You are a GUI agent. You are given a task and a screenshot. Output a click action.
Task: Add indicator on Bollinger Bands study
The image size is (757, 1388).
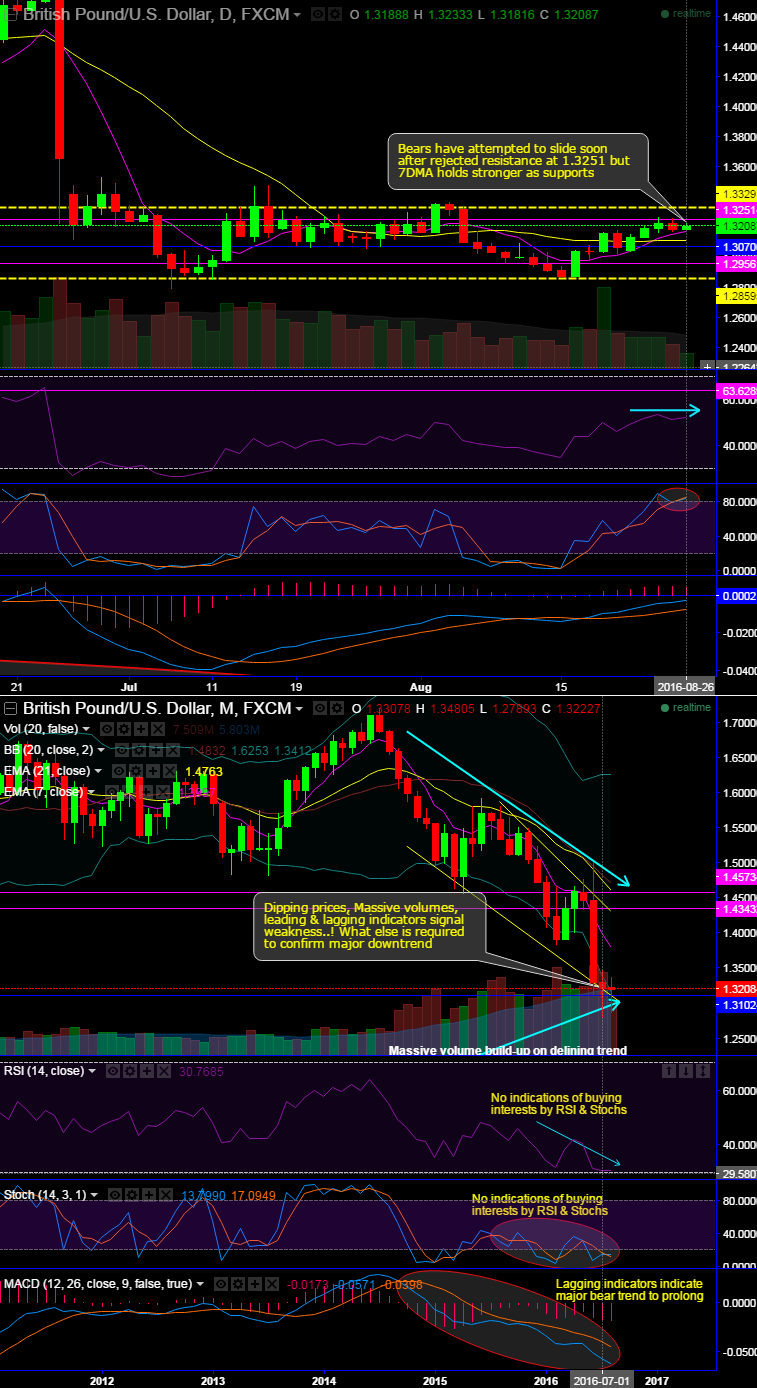click(x=155, y=750)
